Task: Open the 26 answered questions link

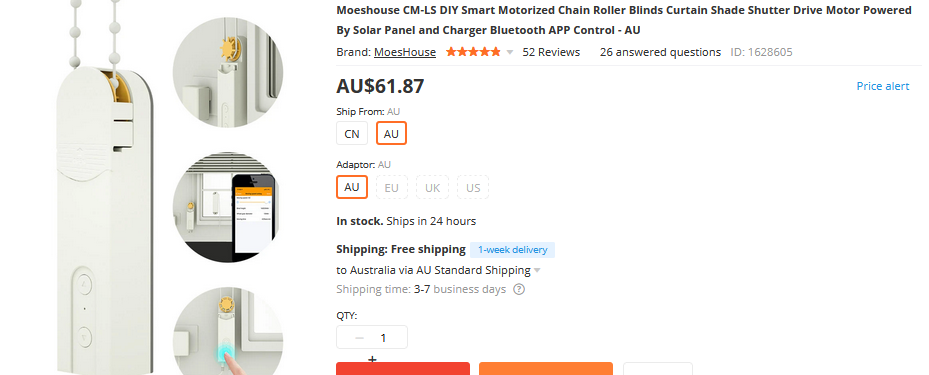Action: point(660,52)
